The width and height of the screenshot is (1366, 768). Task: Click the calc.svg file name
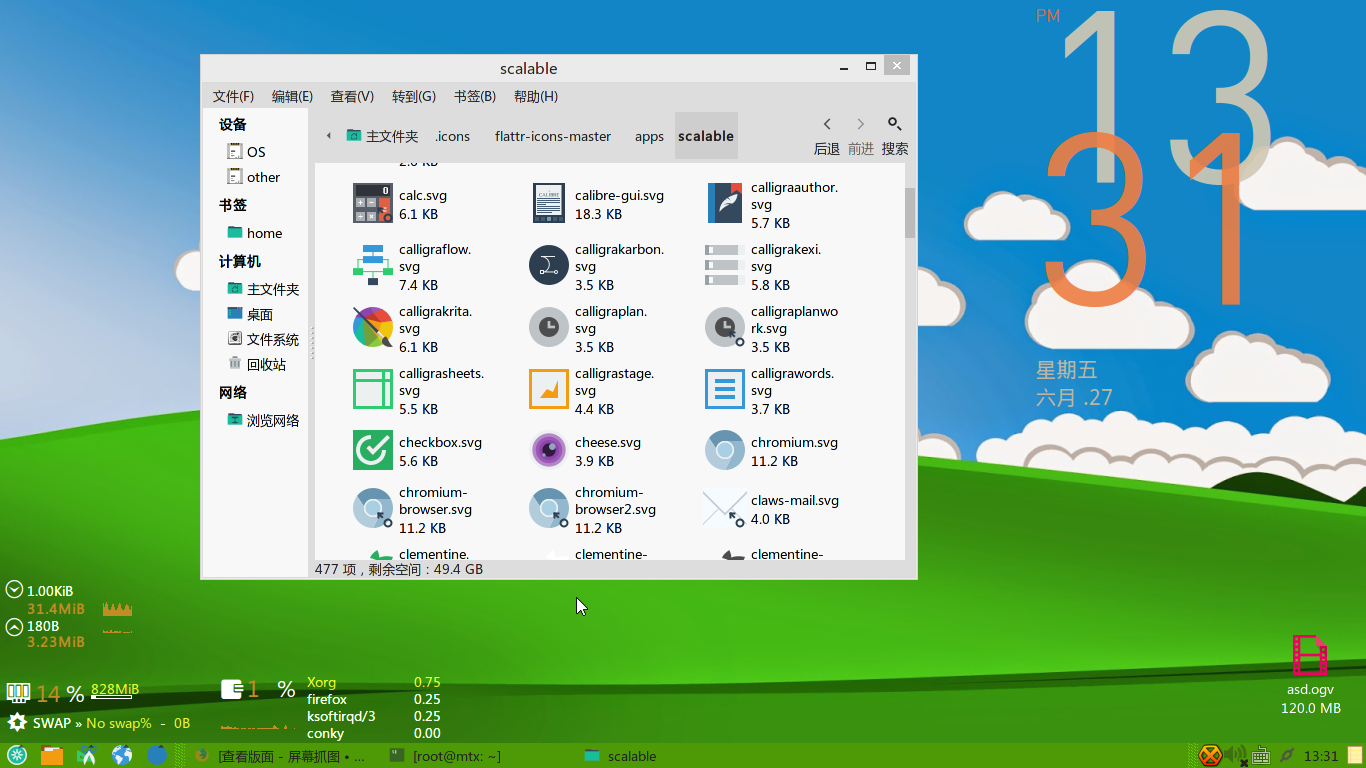click(423, 196)
